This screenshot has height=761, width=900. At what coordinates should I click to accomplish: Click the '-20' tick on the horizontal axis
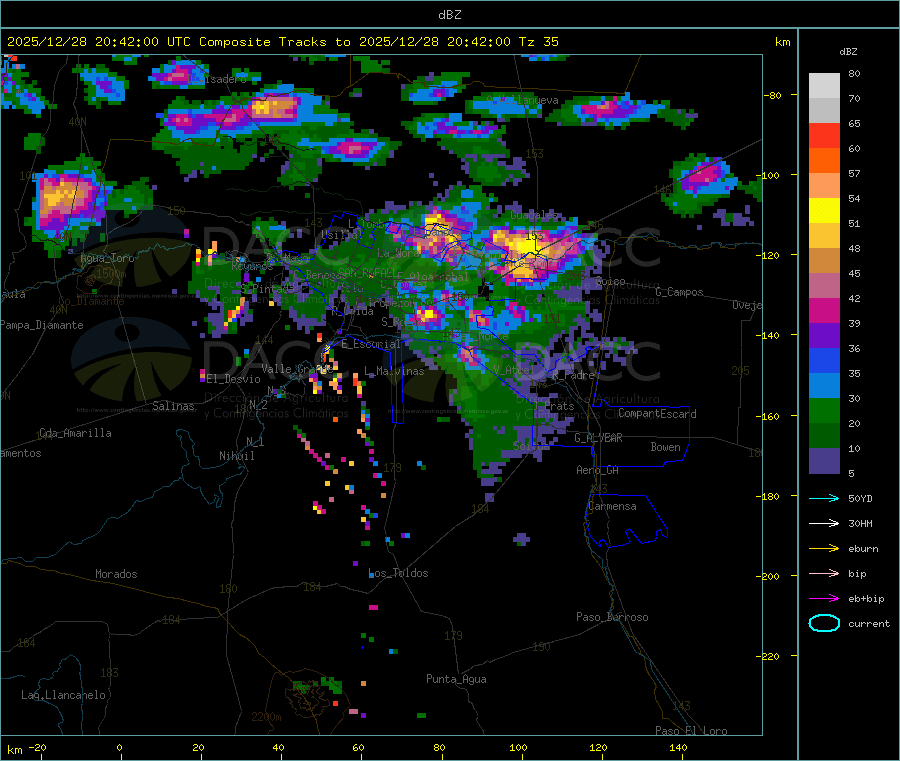[38, 748]
